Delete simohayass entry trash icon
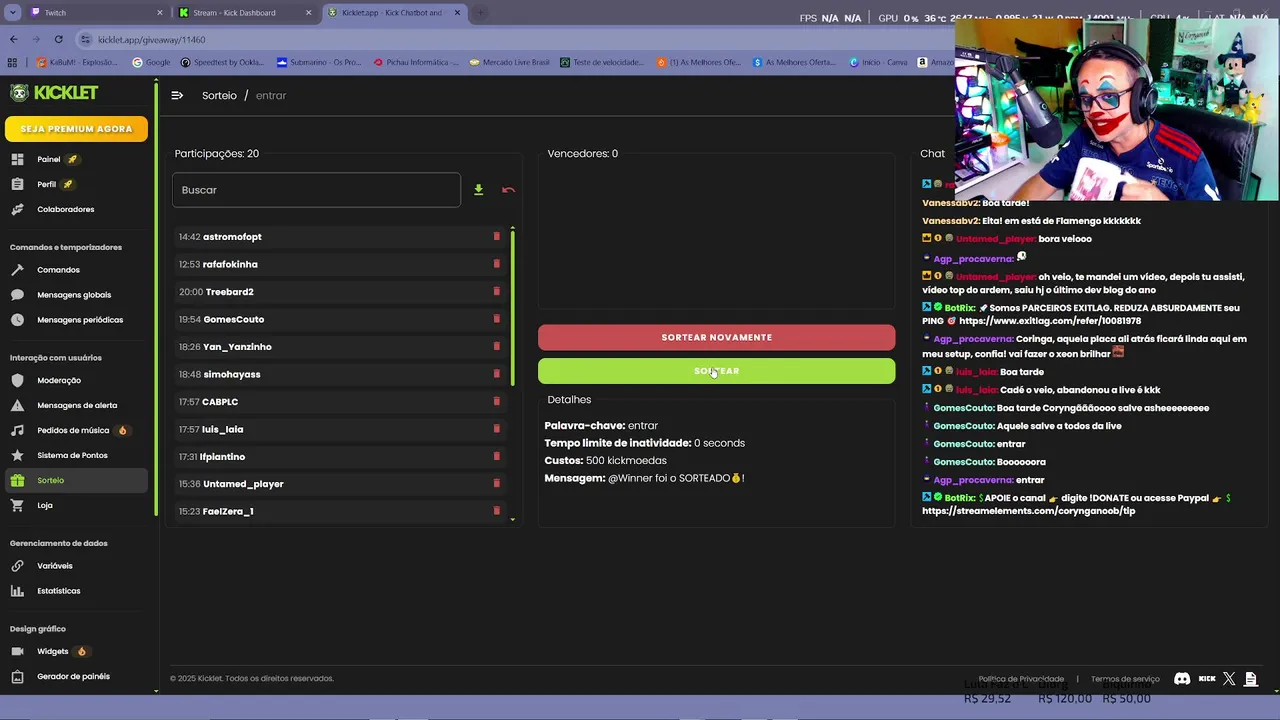Viewport: 1280px width, 720px height. click(x=496, y=373)
